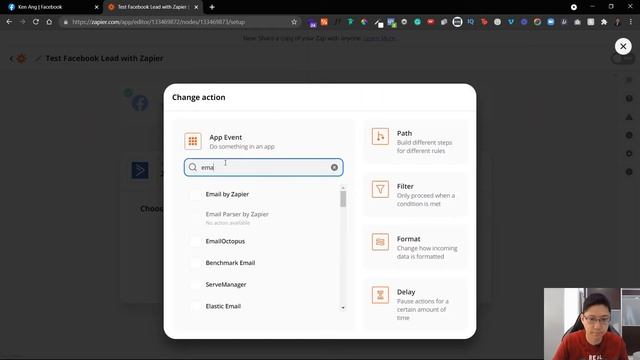Screen dimensions: 640x360
Task: Select the Path action option
Action: (415, 141)
